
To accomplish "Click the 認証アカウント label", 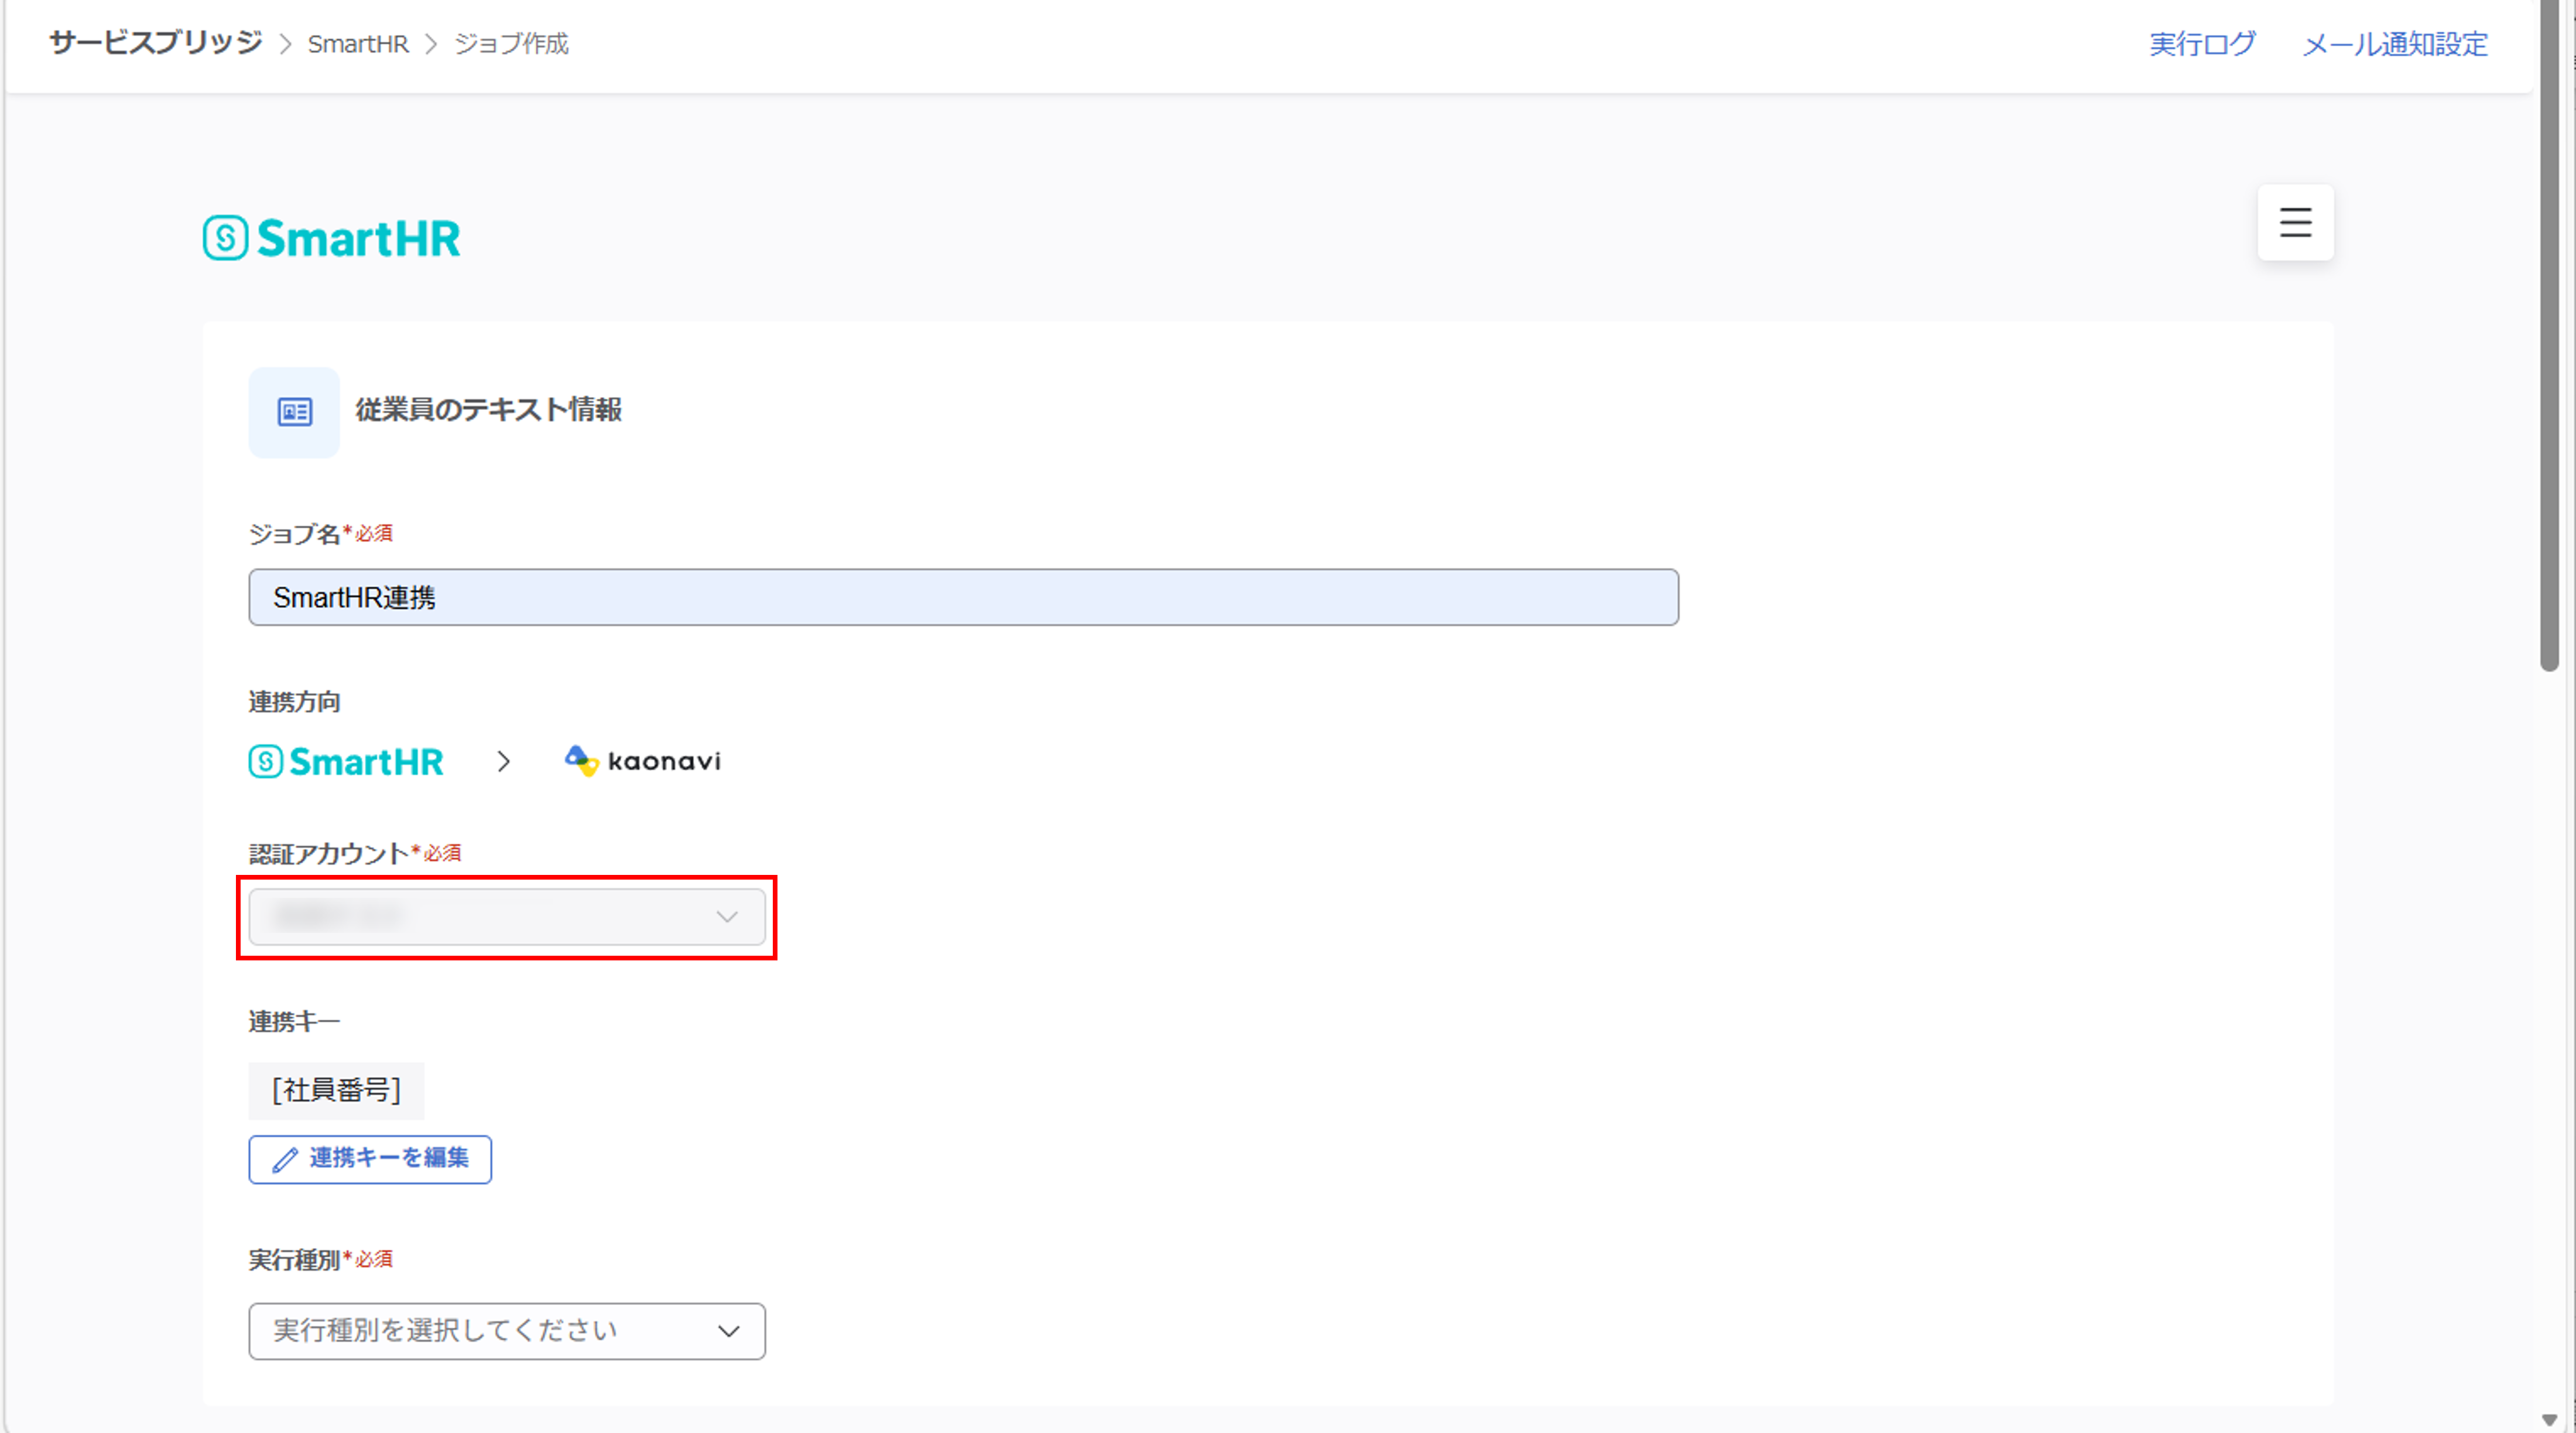I will pos(329,853).
